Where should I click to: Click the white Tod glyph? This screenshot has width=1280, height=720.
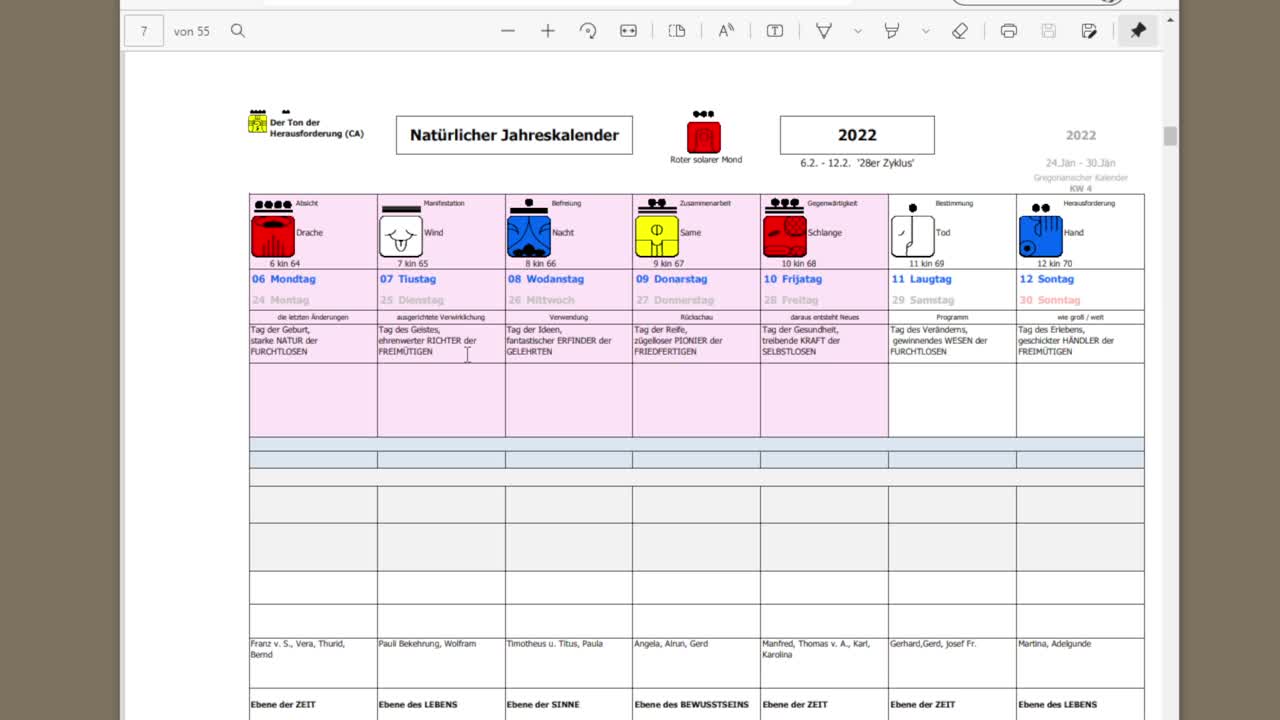pyautogui.click(x=913, y=237)
